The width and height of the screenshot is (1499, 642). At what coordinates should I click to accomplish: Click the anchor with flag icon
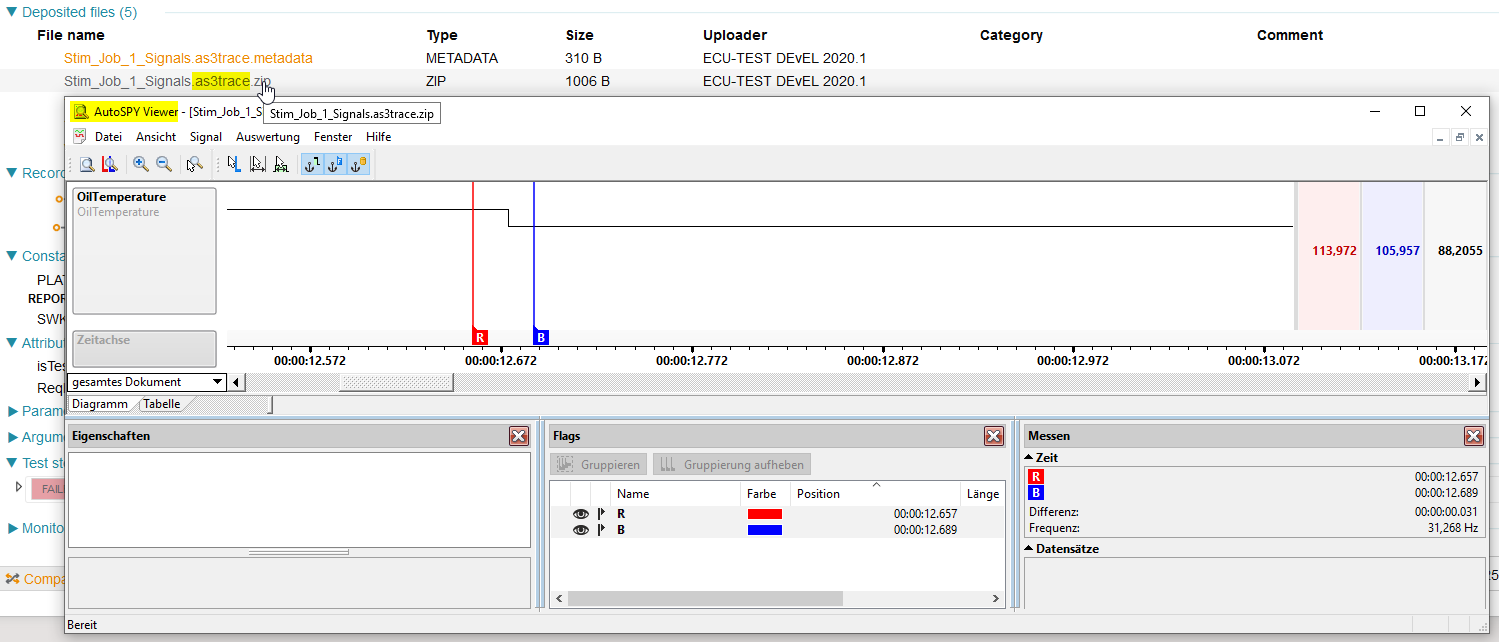click(x=335, y=164)
